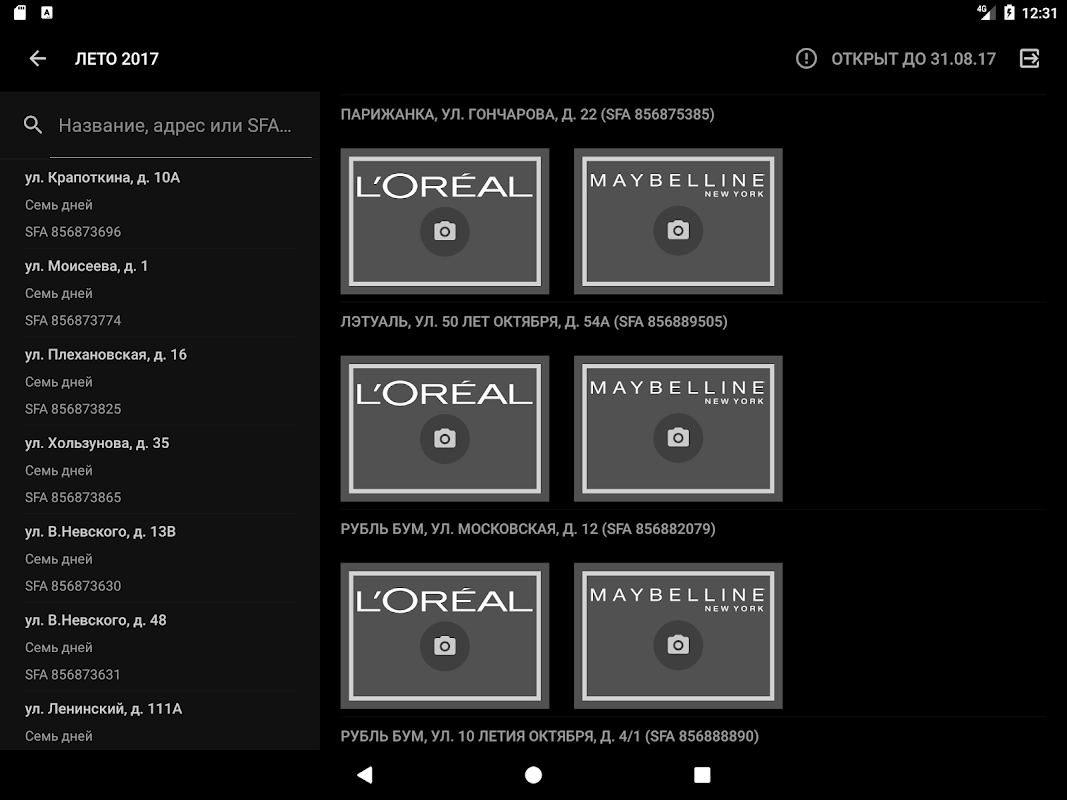Viewport: 1067px width, 800px height.
Task: Tap the battery icon in status bar
Action: [1009, 12]
